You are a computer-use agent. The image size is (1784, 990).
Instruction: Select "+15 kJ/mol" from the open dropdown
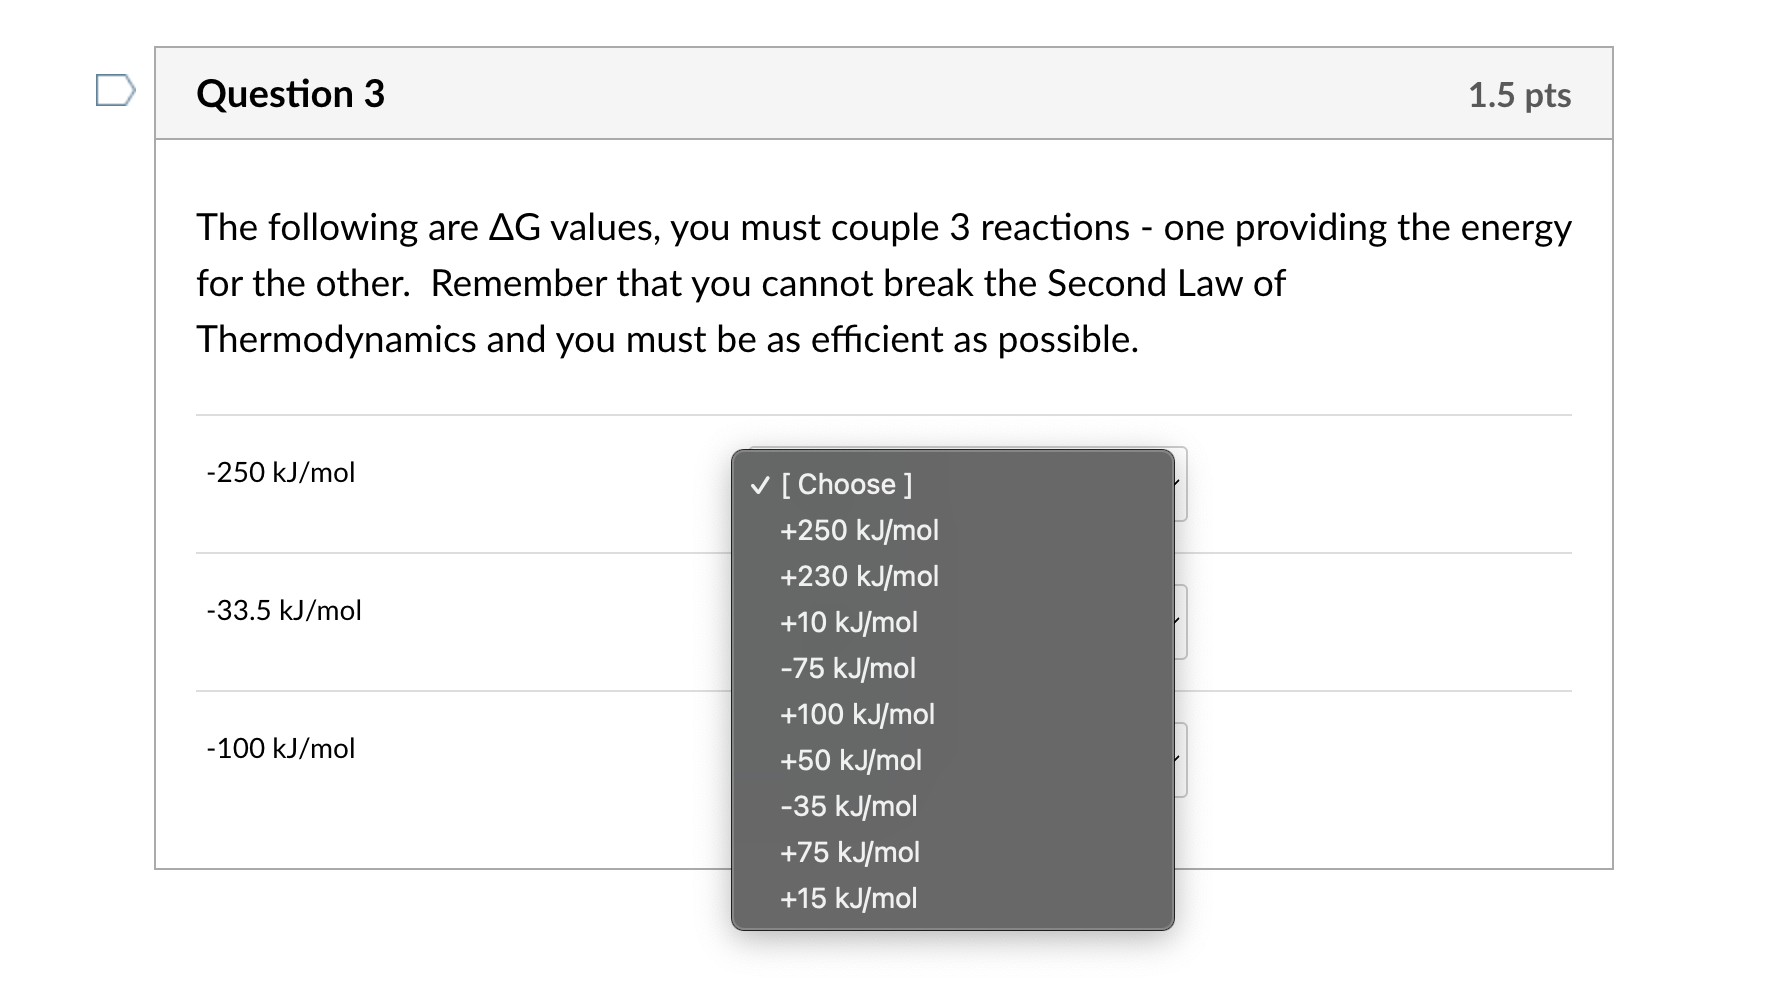848,898
